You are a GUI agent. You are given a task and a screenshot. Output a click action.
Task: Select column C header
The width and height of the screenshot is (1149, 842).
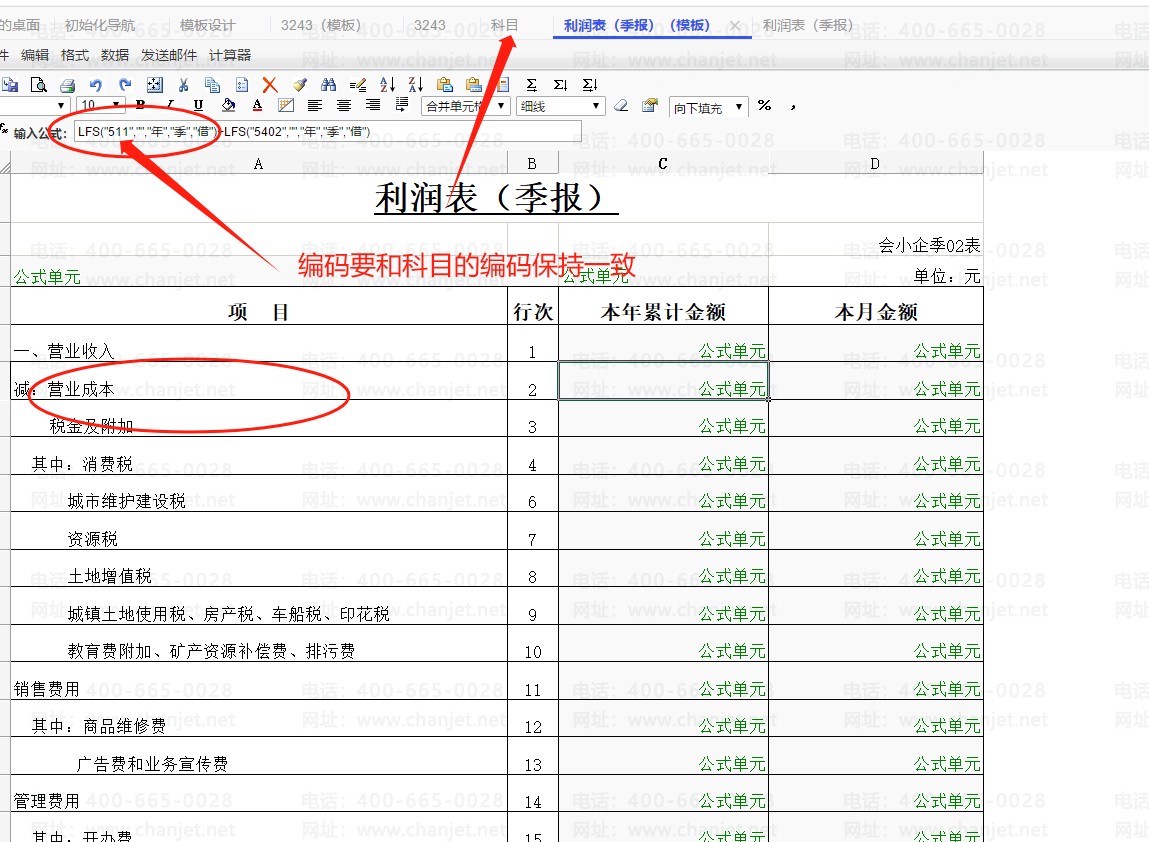(663, 164)
